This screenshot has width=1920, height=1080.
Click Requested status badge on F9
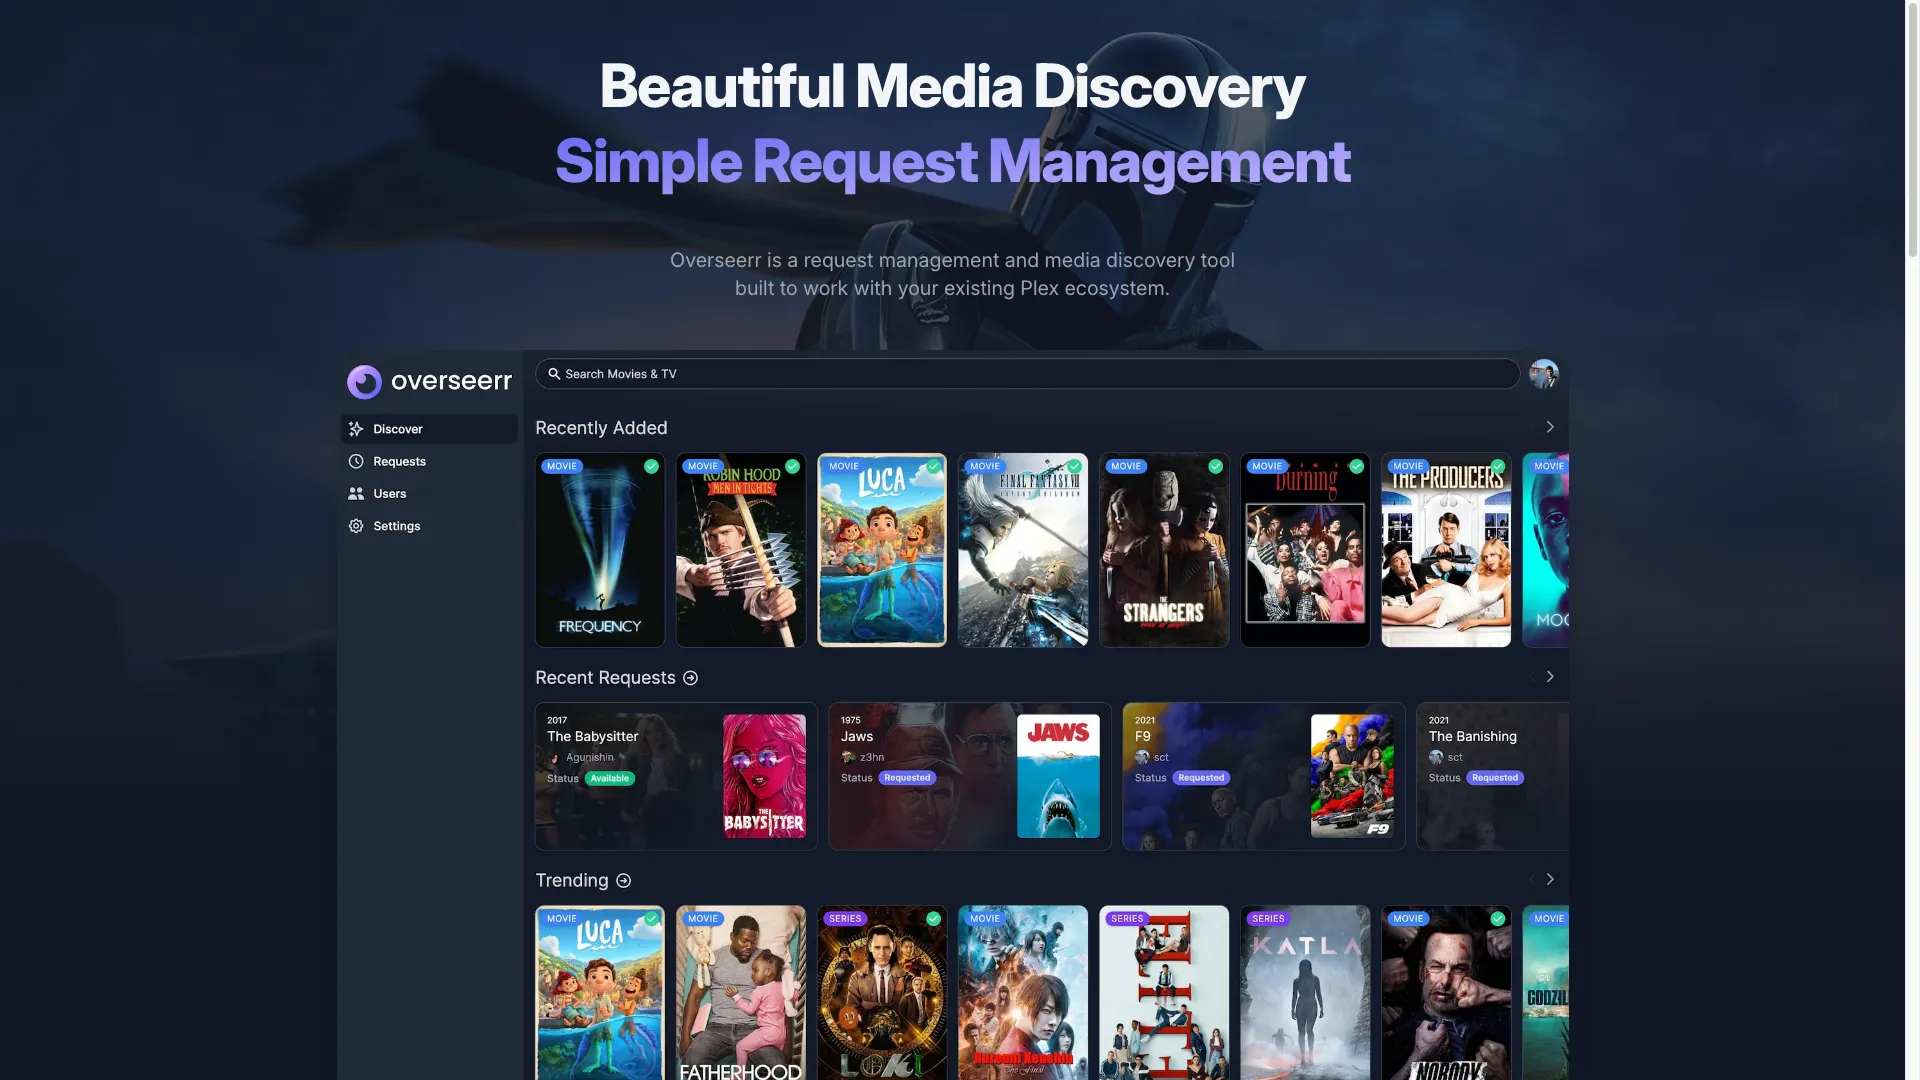point(1200,778)
